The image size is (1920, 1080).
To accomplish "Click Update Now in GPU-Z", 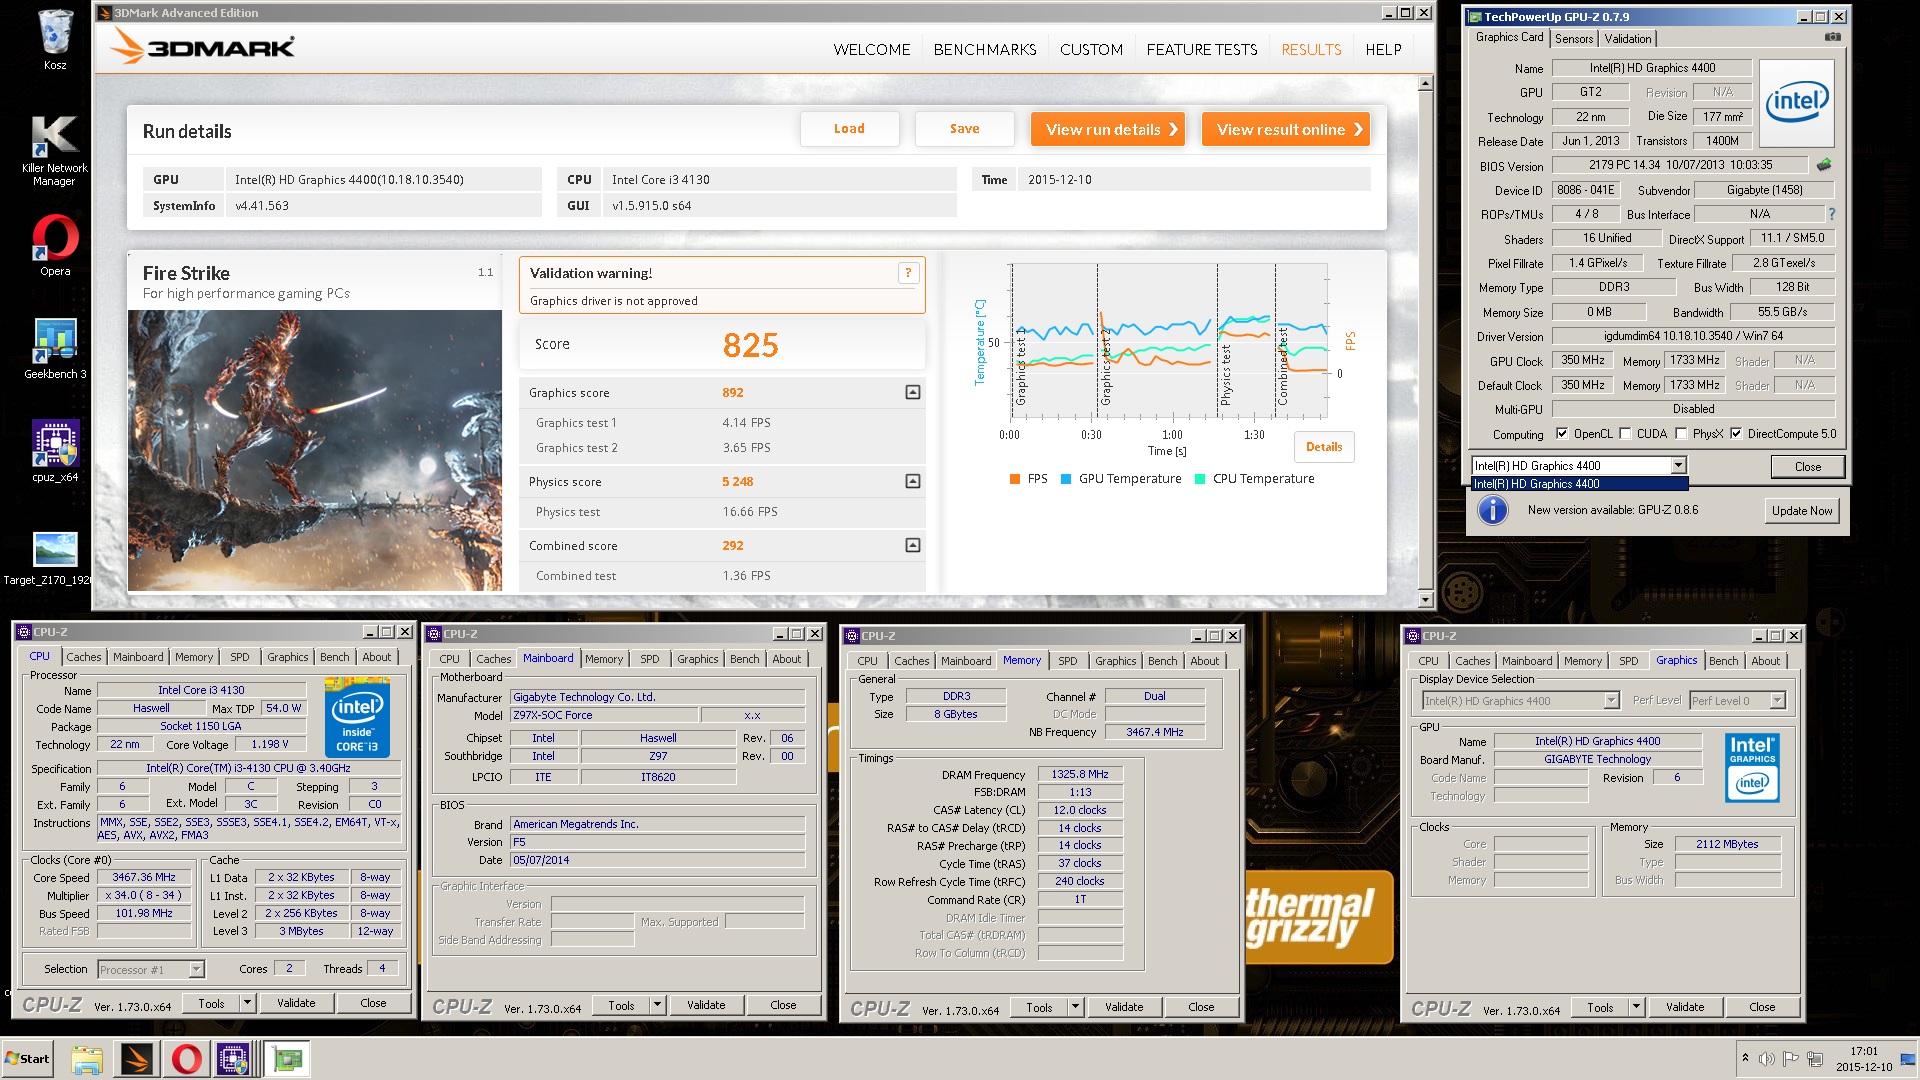I will click(x=1802, y=511).
